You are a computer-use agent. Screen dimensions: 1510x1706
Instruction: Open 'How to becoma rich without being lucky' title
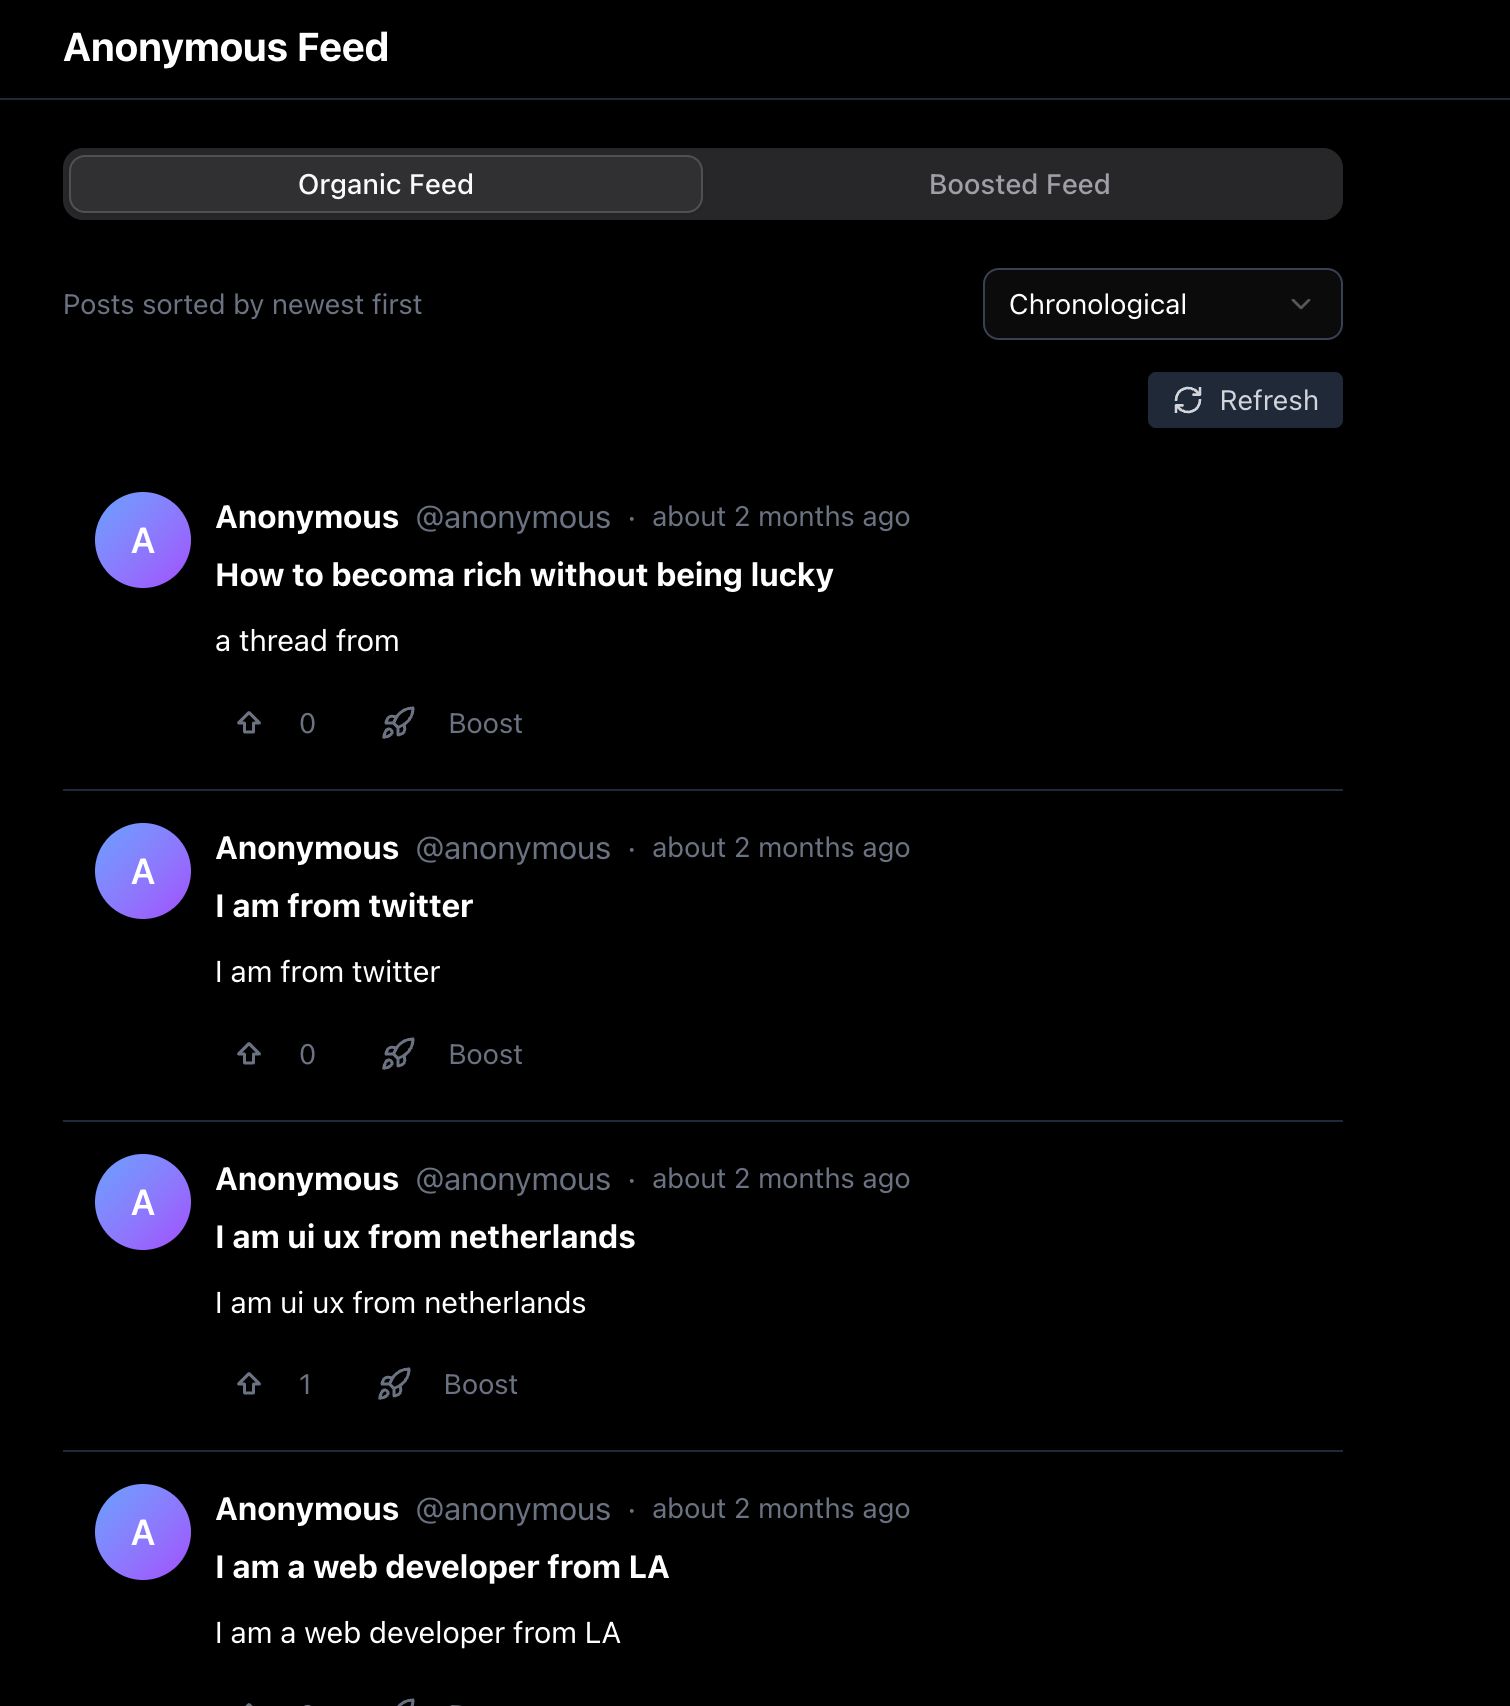point(524,575)
